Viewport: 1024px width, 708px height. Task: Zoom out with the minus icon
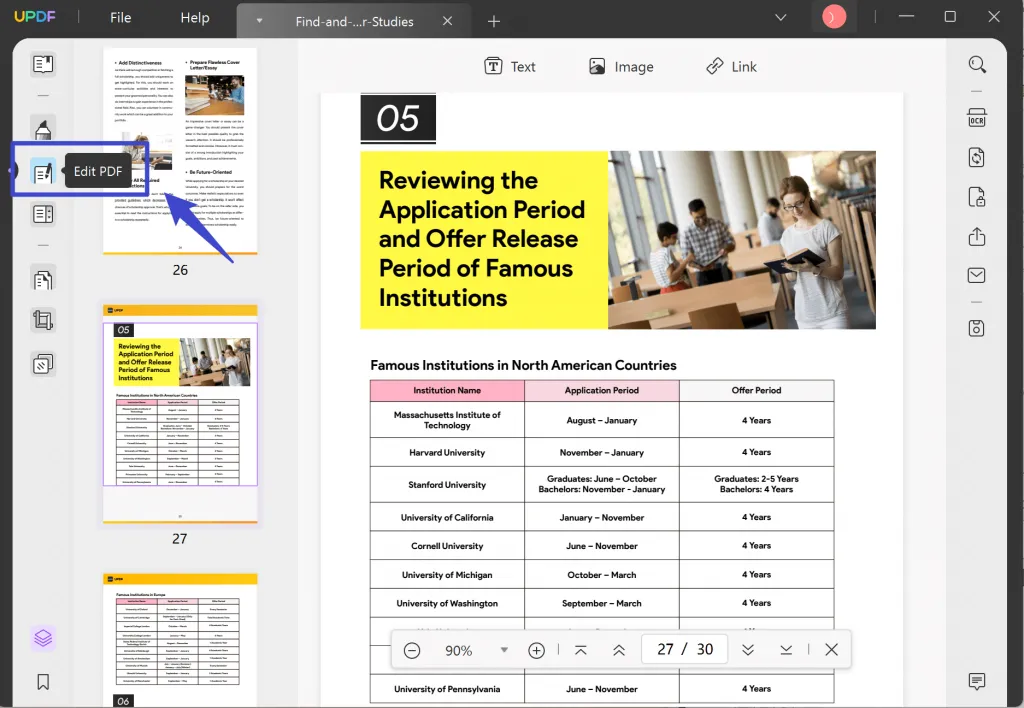[x=412, y=650]
